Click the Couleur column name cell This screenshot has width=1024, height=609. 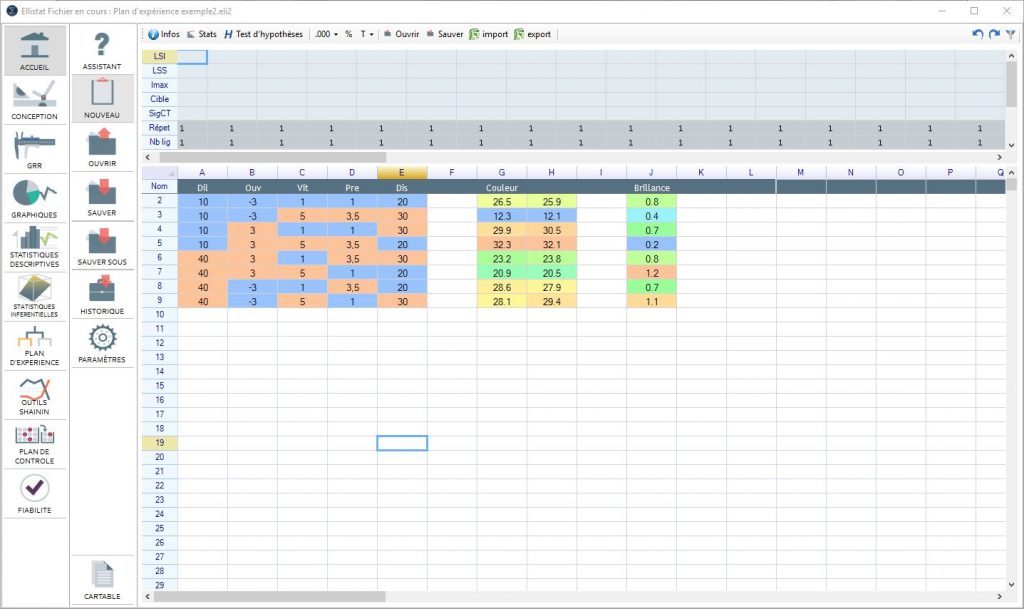502,187
